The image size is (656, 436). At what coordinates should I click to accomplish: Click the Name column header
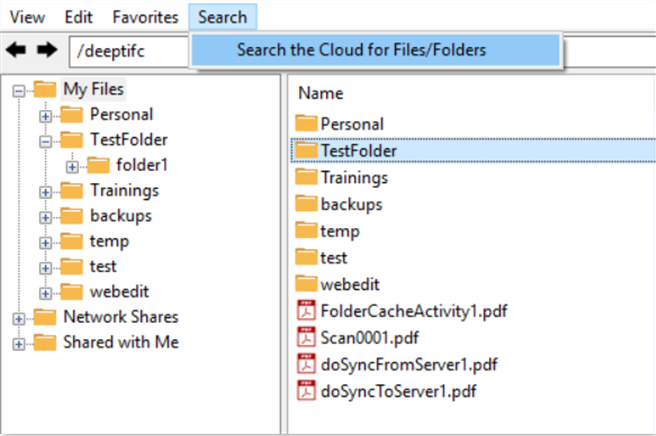pyautogui.click(x=321, y=93)
